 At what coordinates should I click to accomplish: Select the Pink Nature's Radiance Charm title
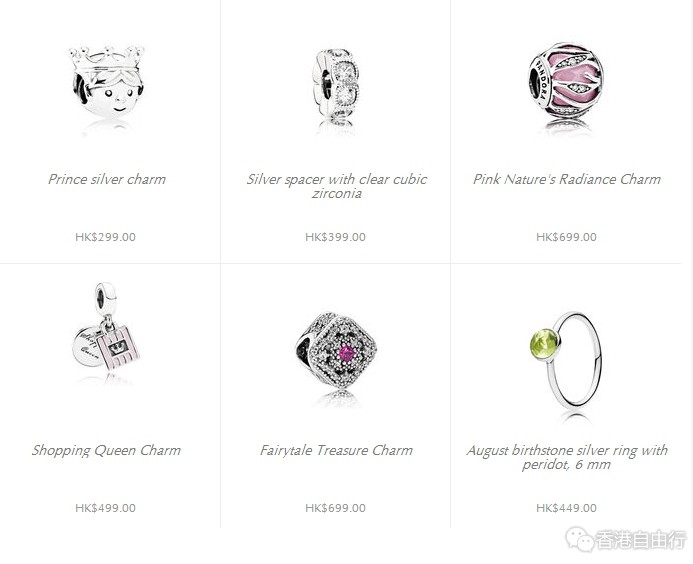567,179
